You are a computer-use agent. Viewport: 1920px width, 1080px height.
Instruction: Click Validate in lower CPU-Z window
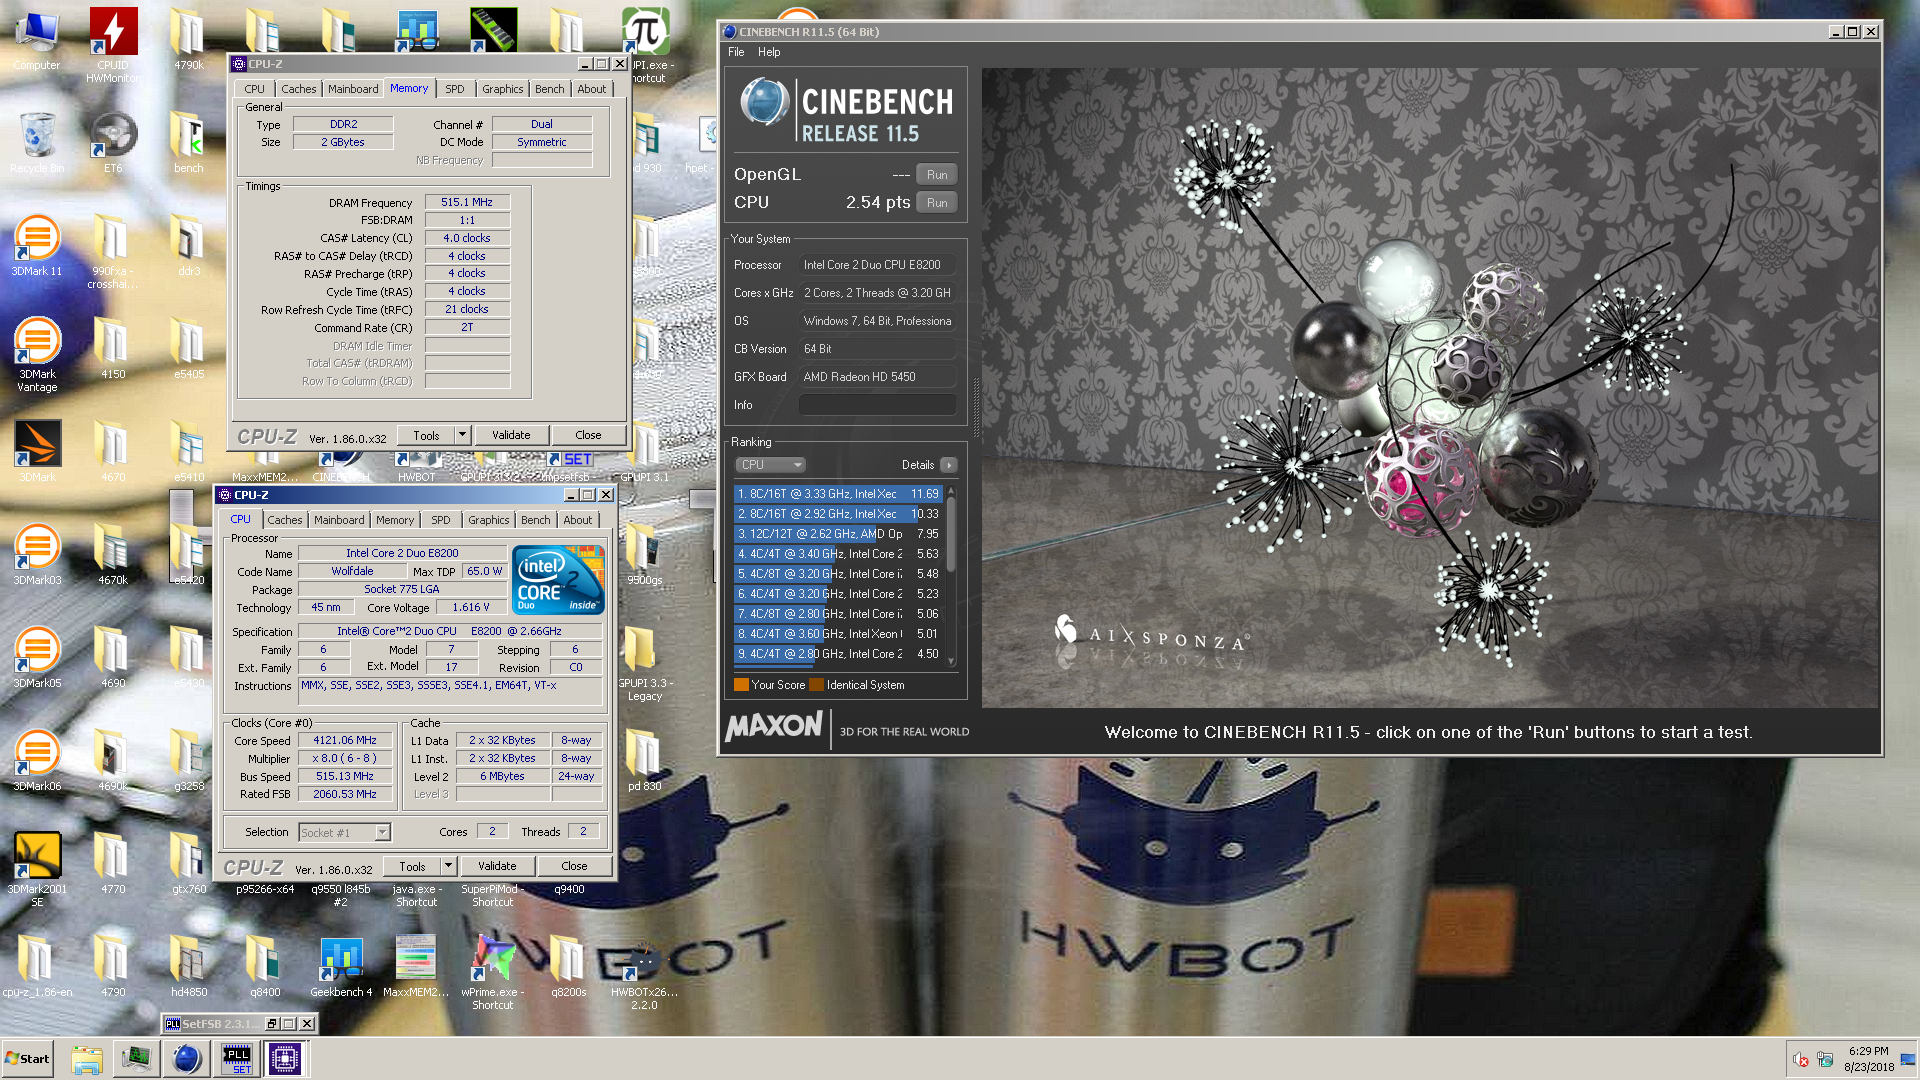pyautogui.click(x=497, y=866)
